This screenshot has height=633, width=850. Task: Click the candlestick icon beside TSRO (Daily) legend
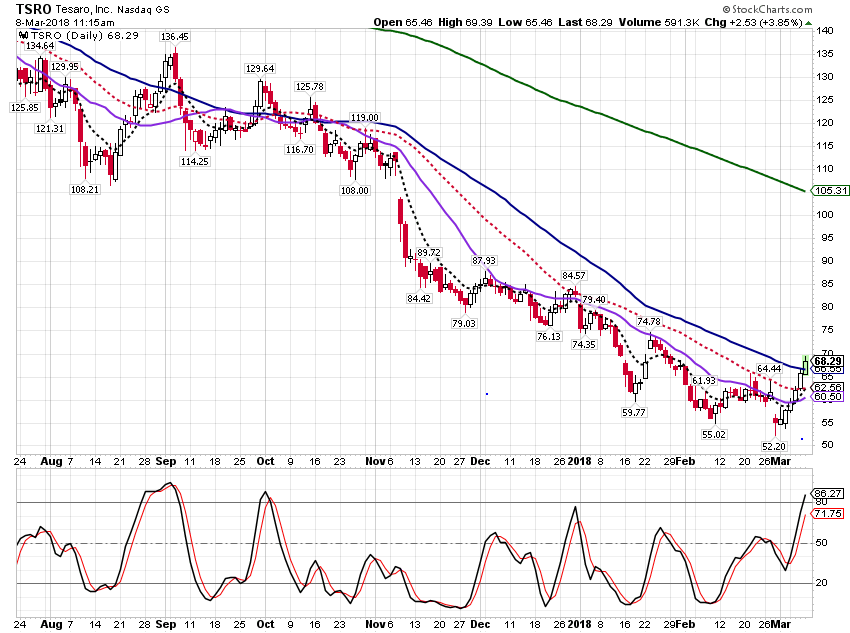tap(23, 36)
